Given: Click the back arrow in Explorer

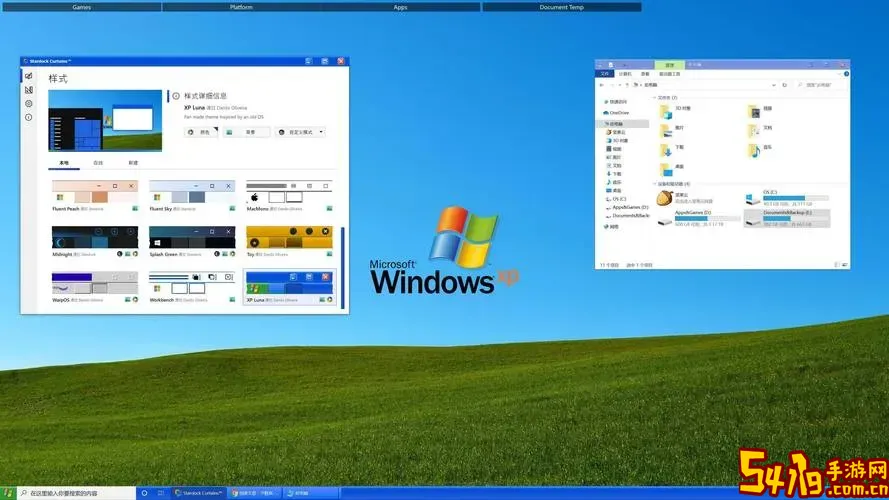Looking at the screenshot, I should [x=602, y=85].
